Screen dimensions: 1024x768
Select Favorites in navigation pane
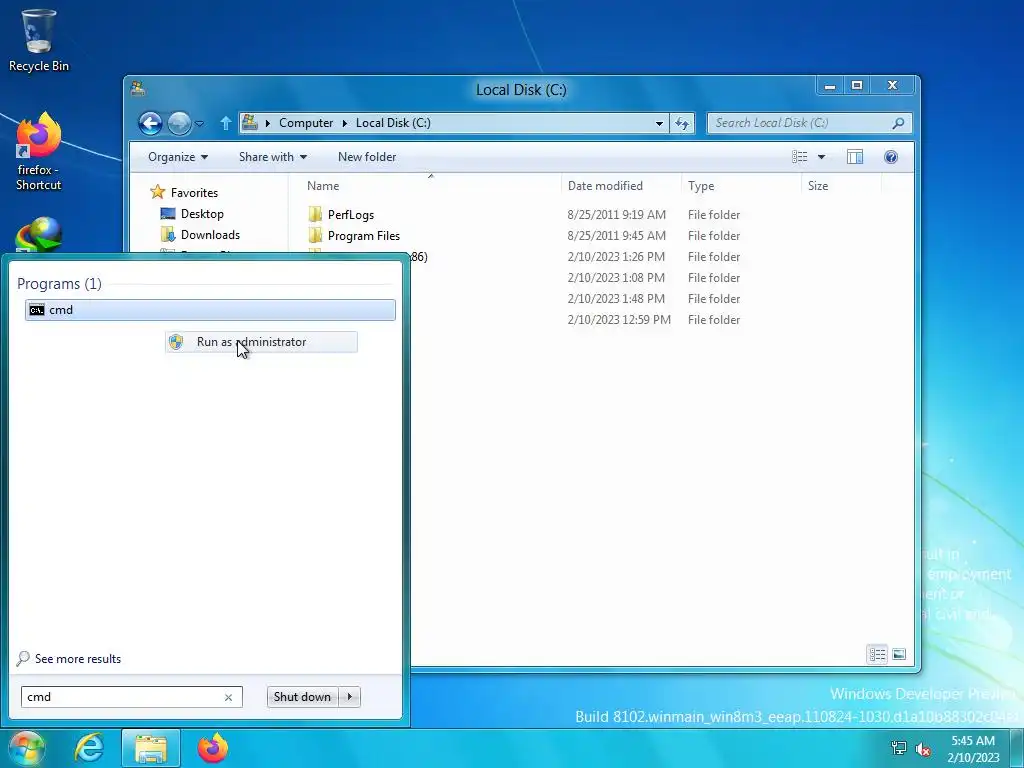(194, 193)
